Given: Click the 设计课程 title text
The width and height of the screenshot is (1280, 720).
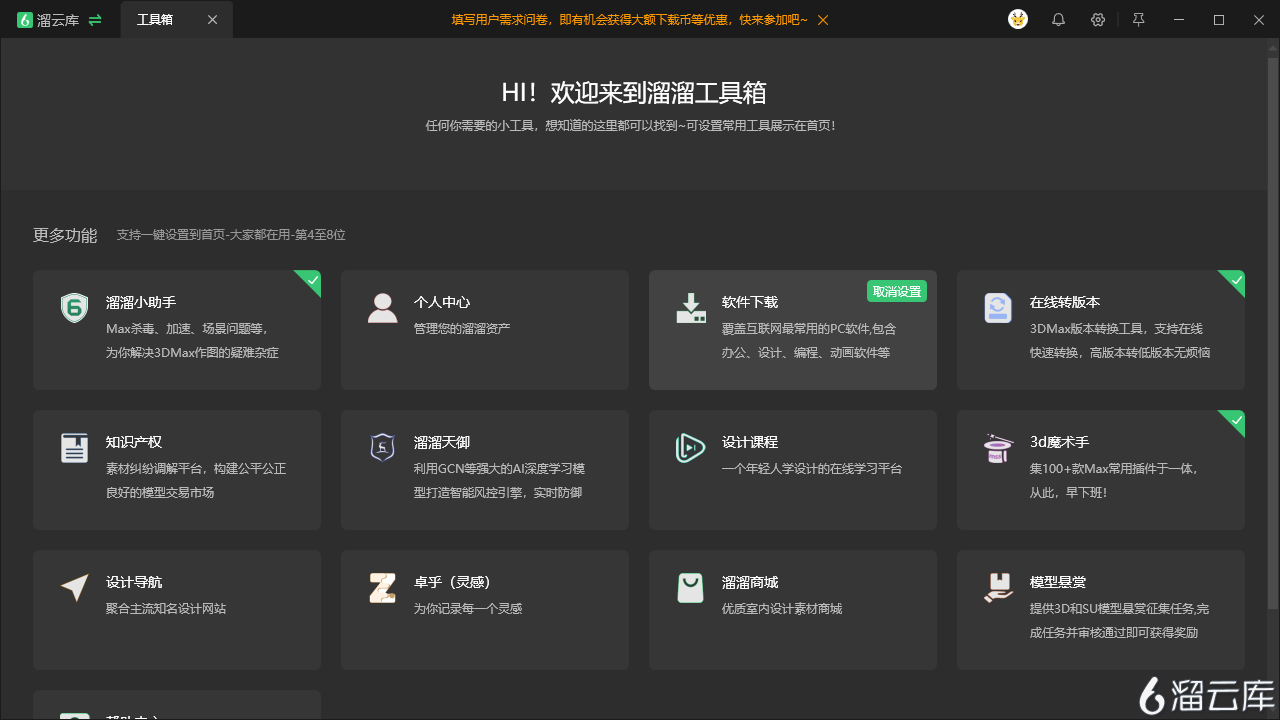Looking at the screenshot, I should tap(750, 442).
